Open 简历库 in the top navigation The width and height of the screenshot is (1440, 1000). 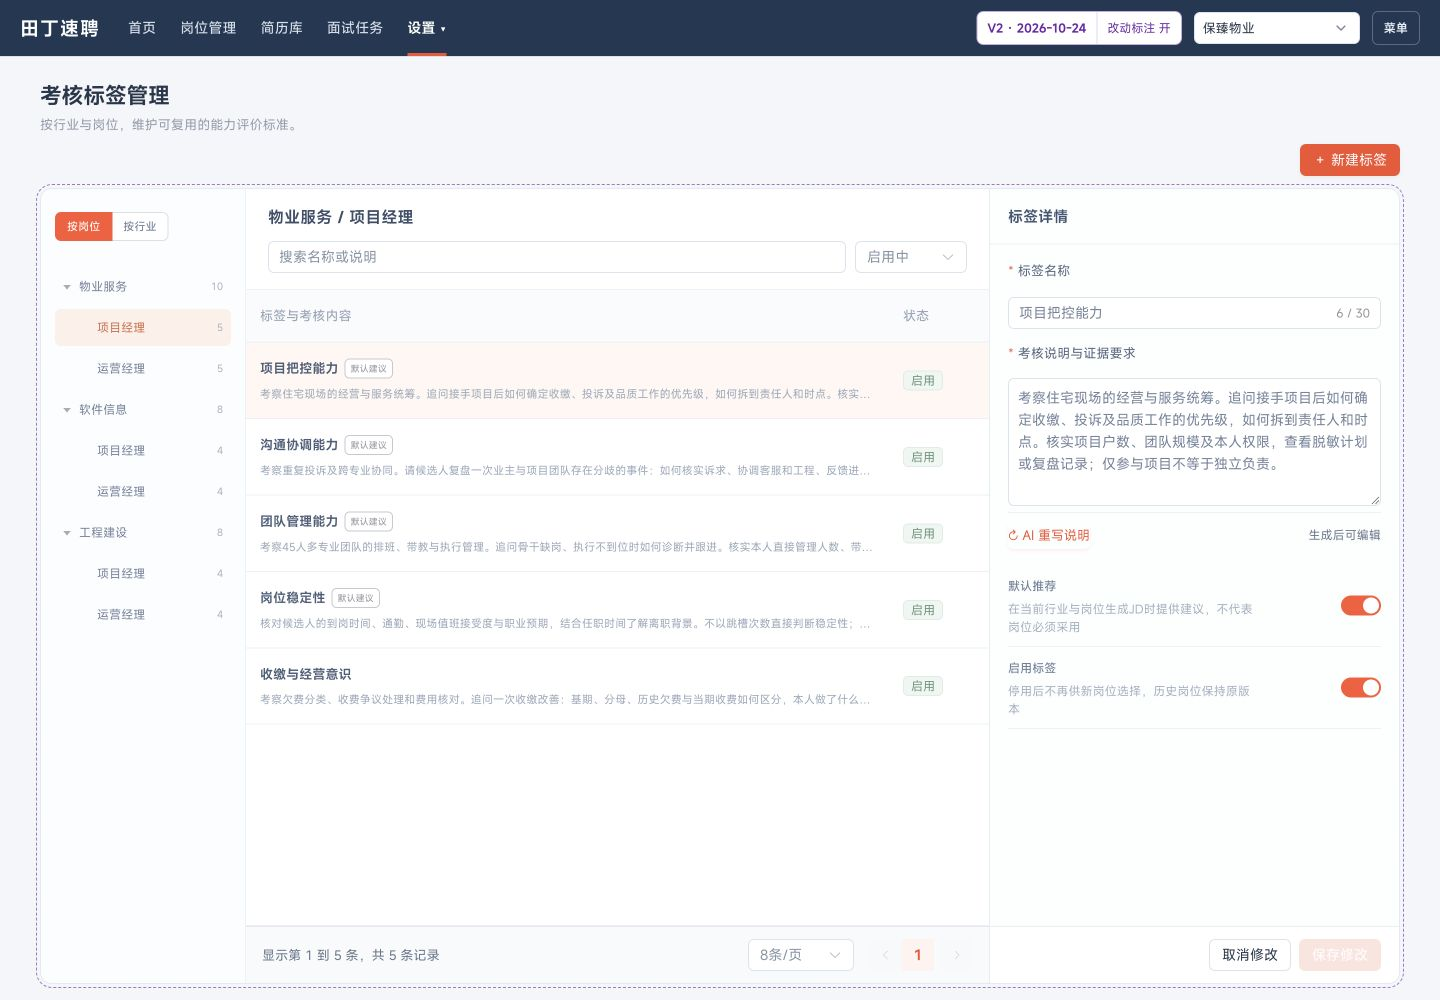(282, 28)
